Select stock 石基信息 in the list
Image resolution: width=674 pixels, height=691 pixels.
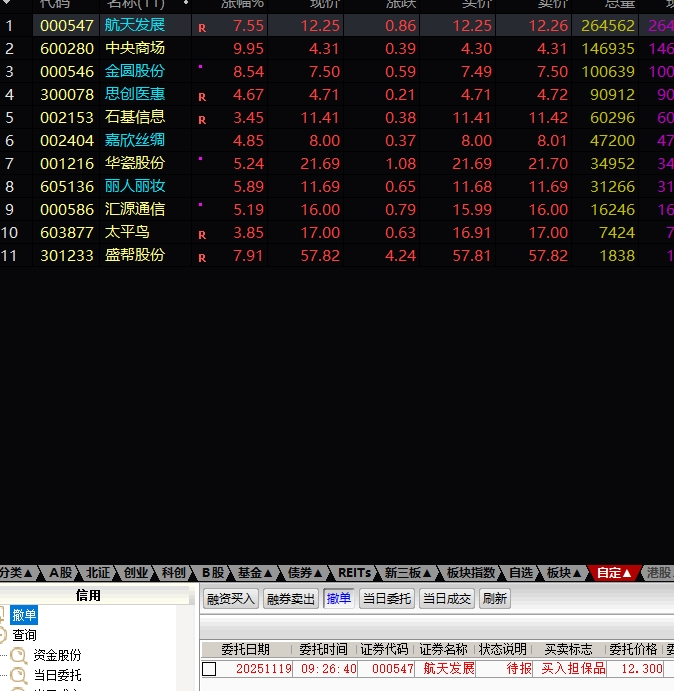134,117
